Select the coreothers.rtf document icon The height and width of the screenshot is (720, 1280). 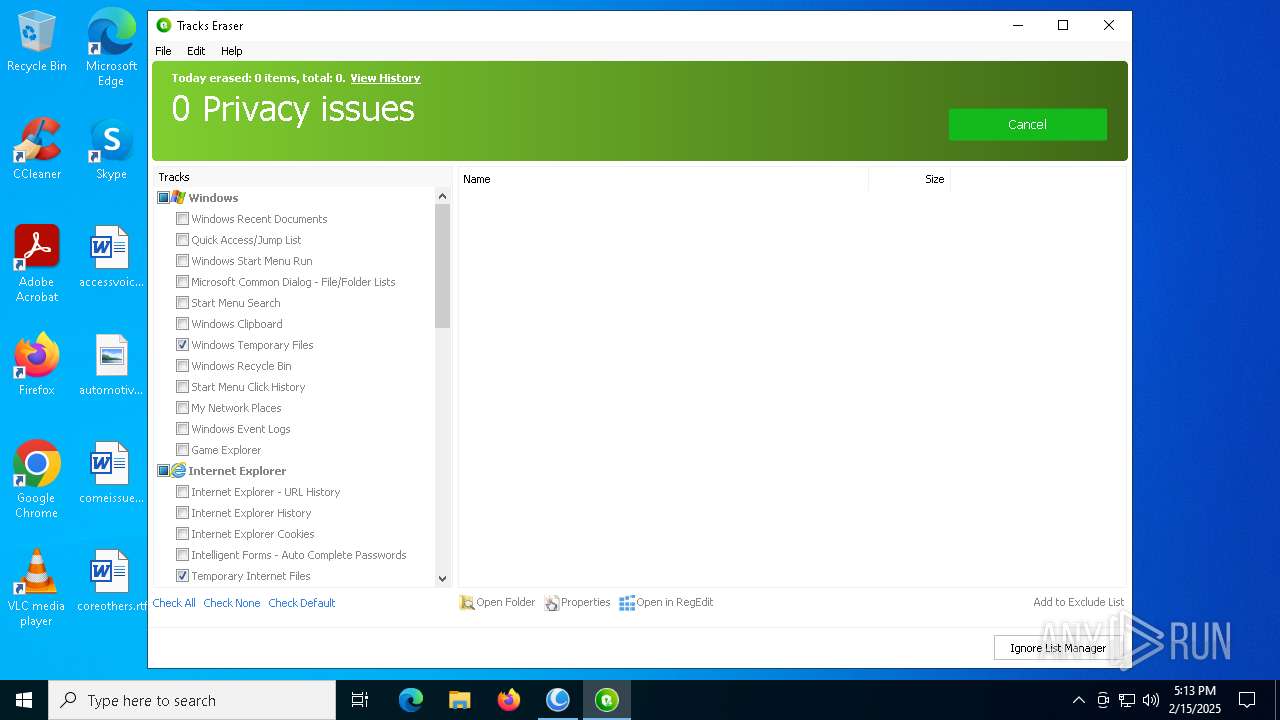click(111, 581)
